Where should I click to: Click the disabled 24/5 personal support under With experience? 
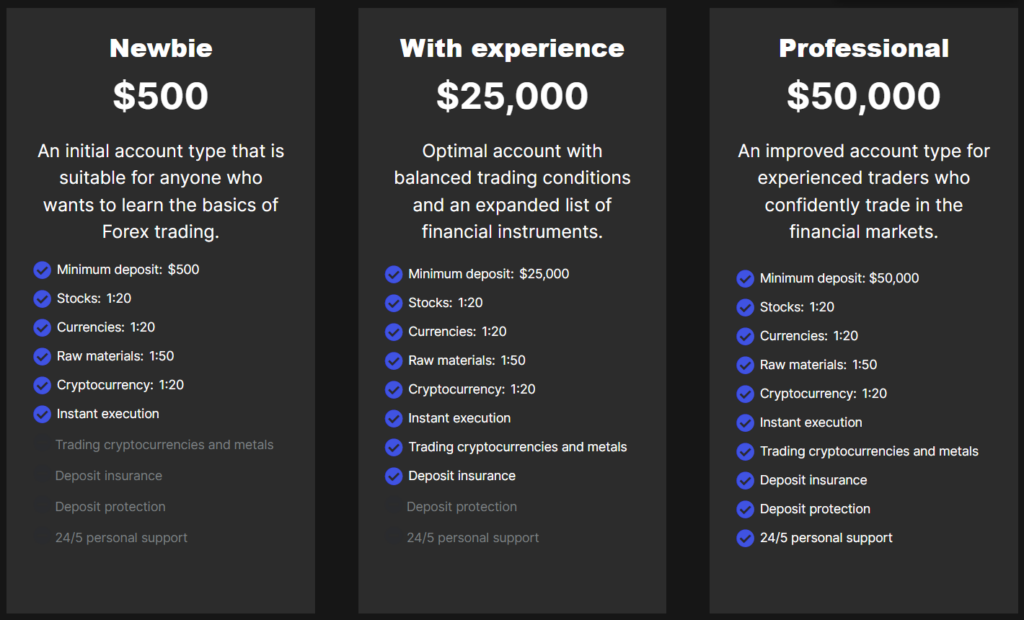coord(472,538)
